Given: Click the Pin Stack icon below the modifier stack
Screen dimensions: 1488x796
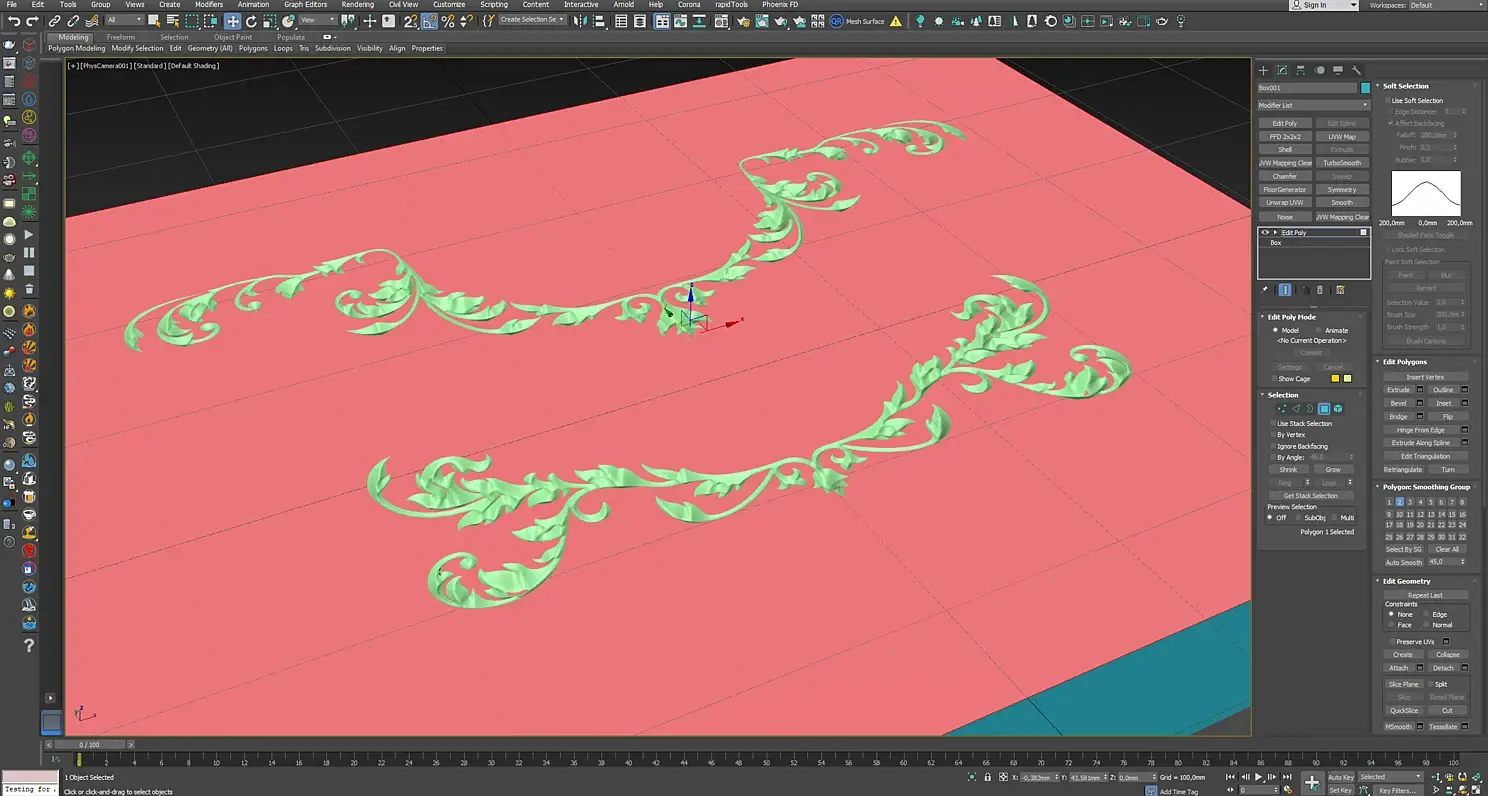Looking at the screenshot, I should point(1265,290).
